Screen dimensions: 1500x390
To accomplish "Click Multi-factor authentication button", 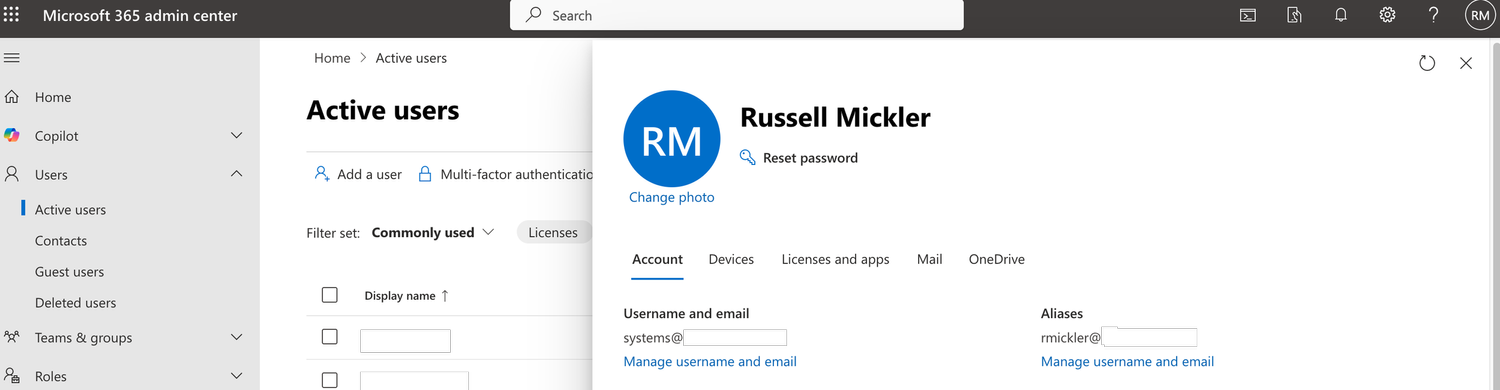I will coord(505,174).
